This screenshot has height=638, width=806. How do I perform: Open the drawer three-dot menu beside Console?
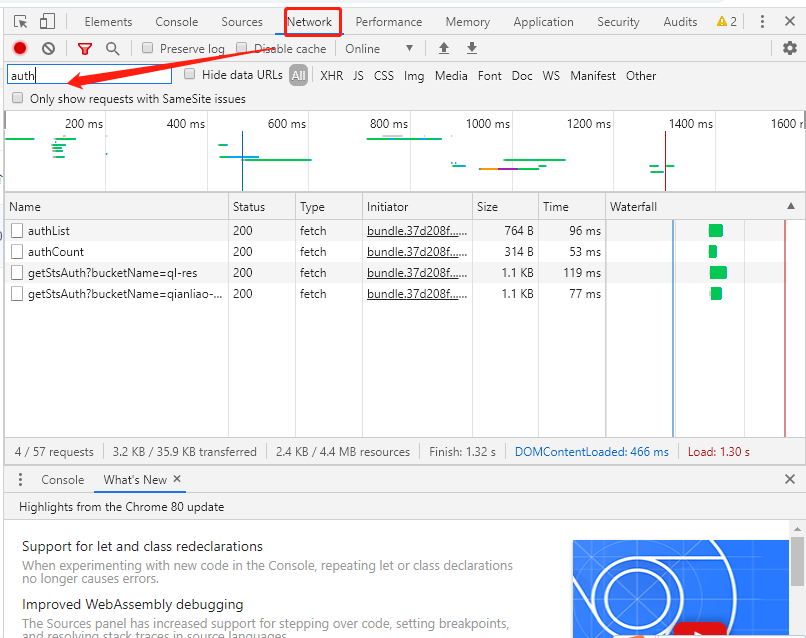click(x=20, y=480)
